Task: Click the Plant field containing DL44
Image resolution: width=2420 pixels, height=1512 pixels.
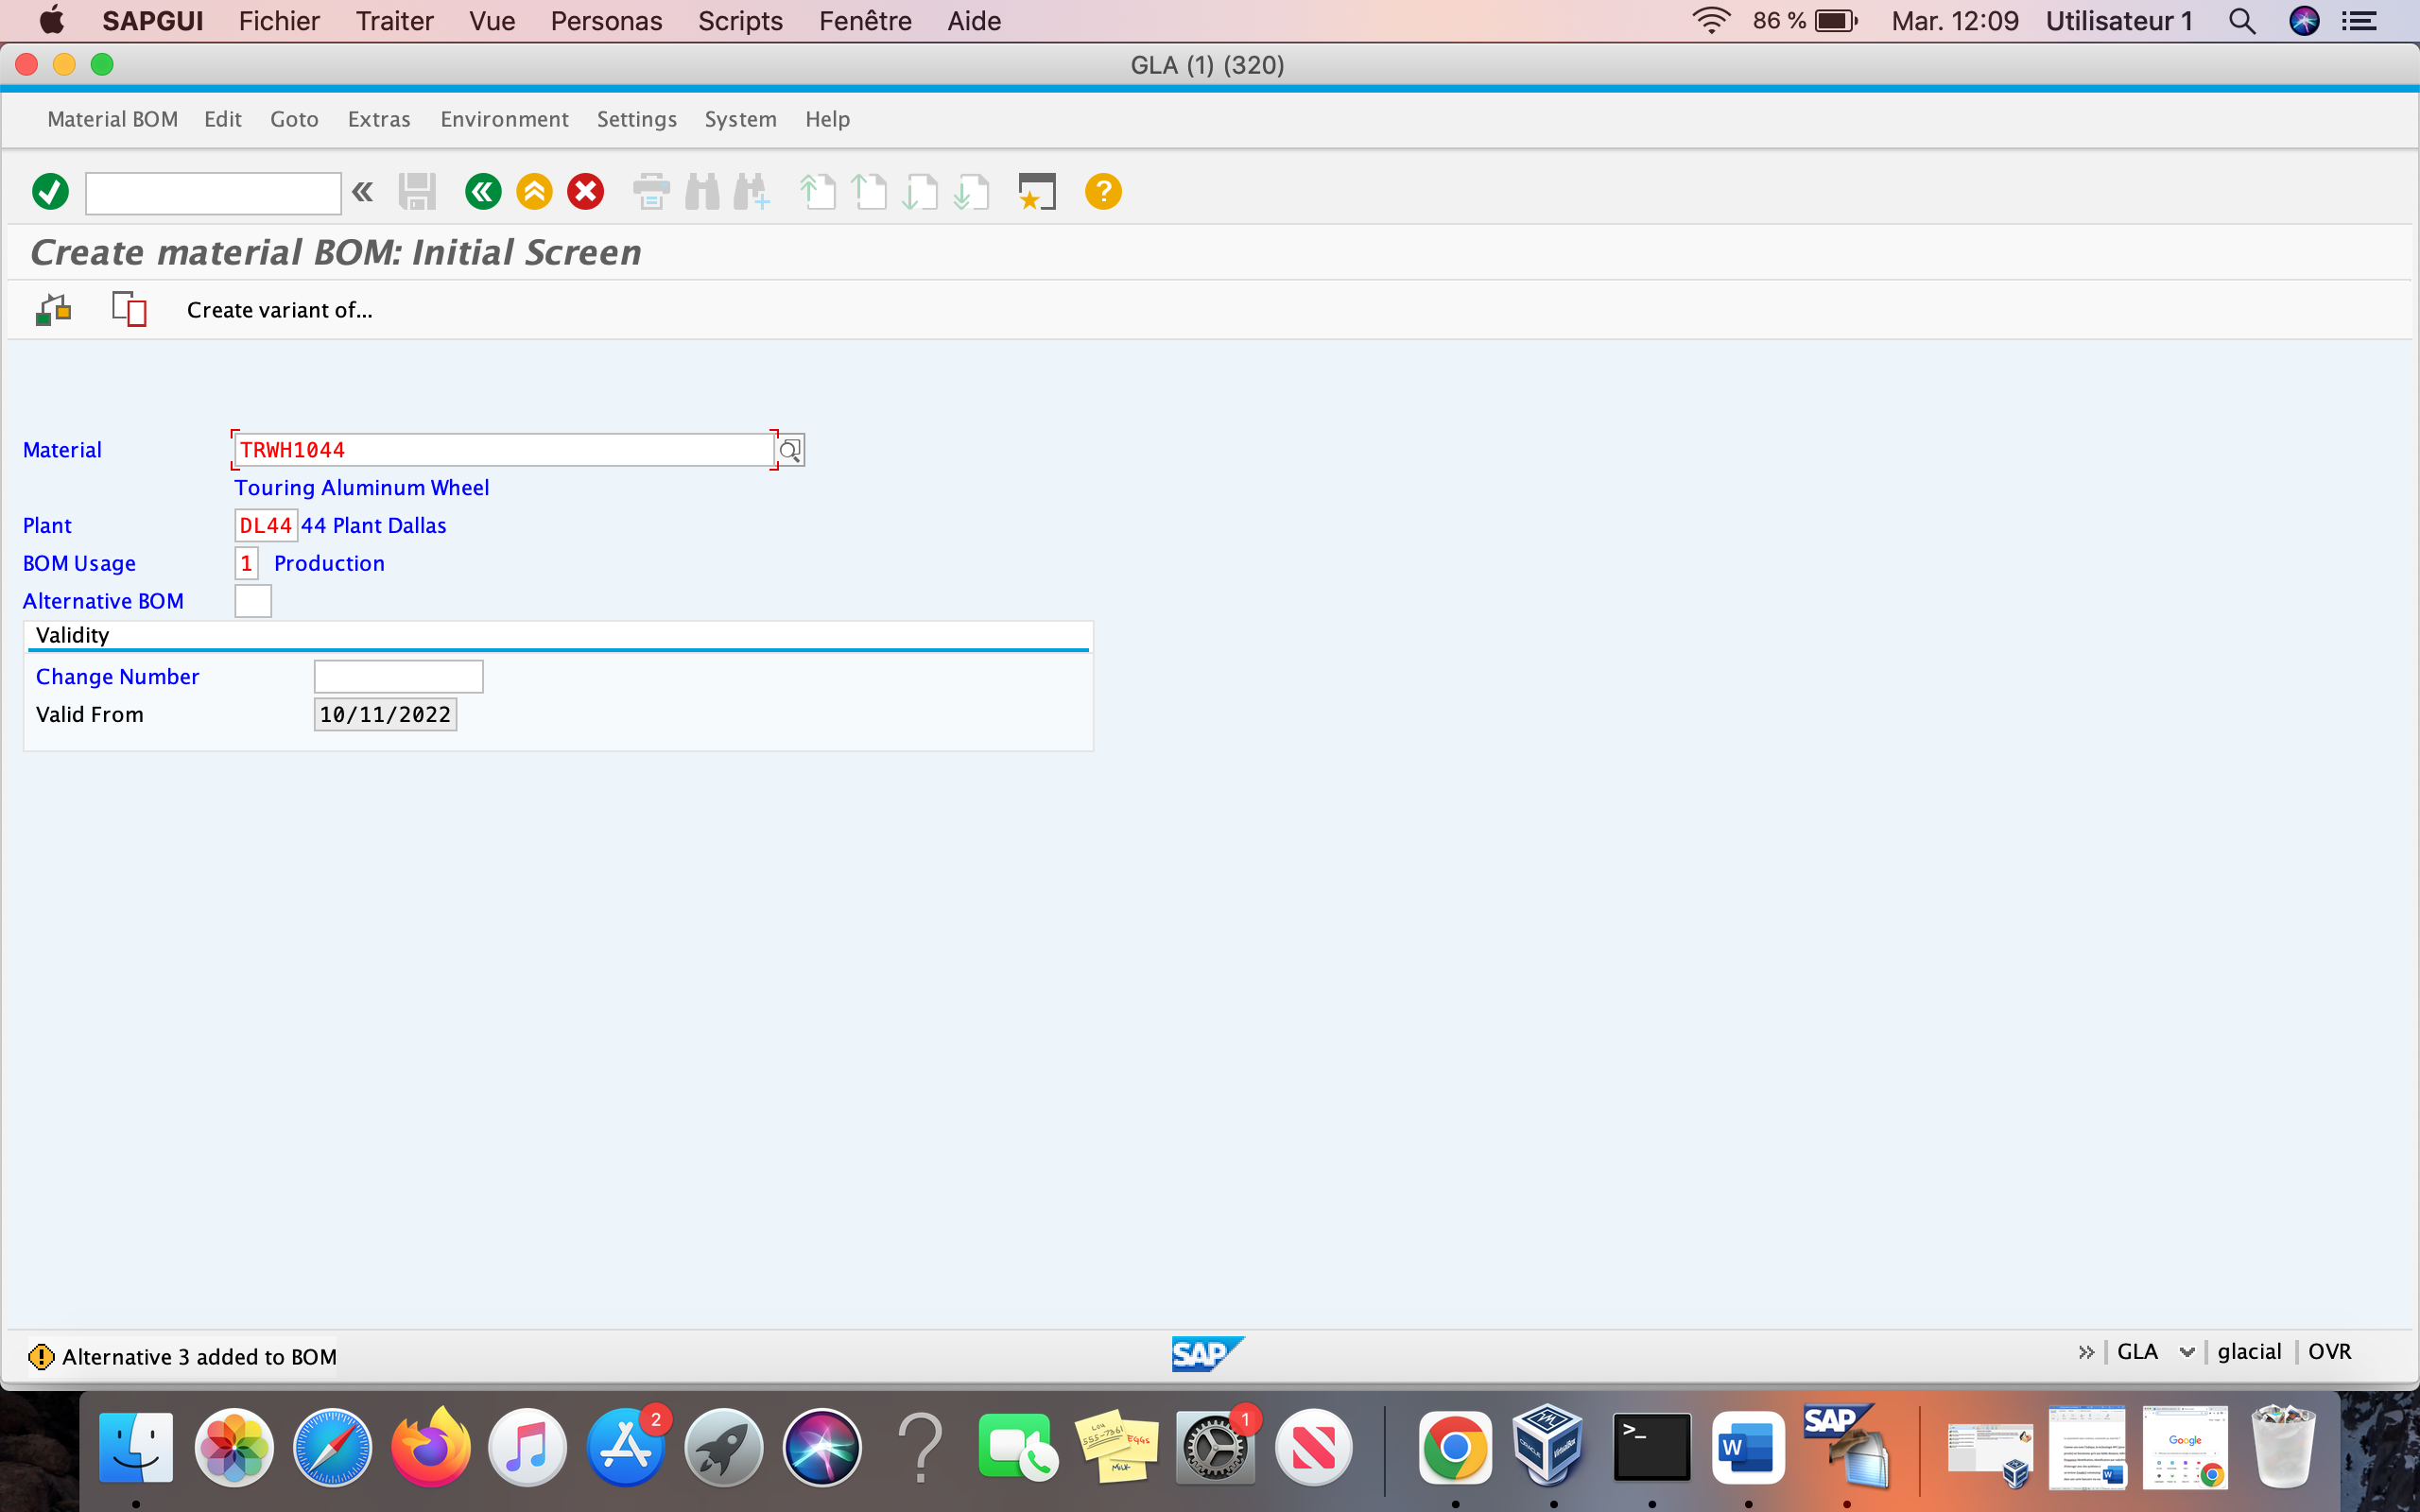Action: point(265,526)
